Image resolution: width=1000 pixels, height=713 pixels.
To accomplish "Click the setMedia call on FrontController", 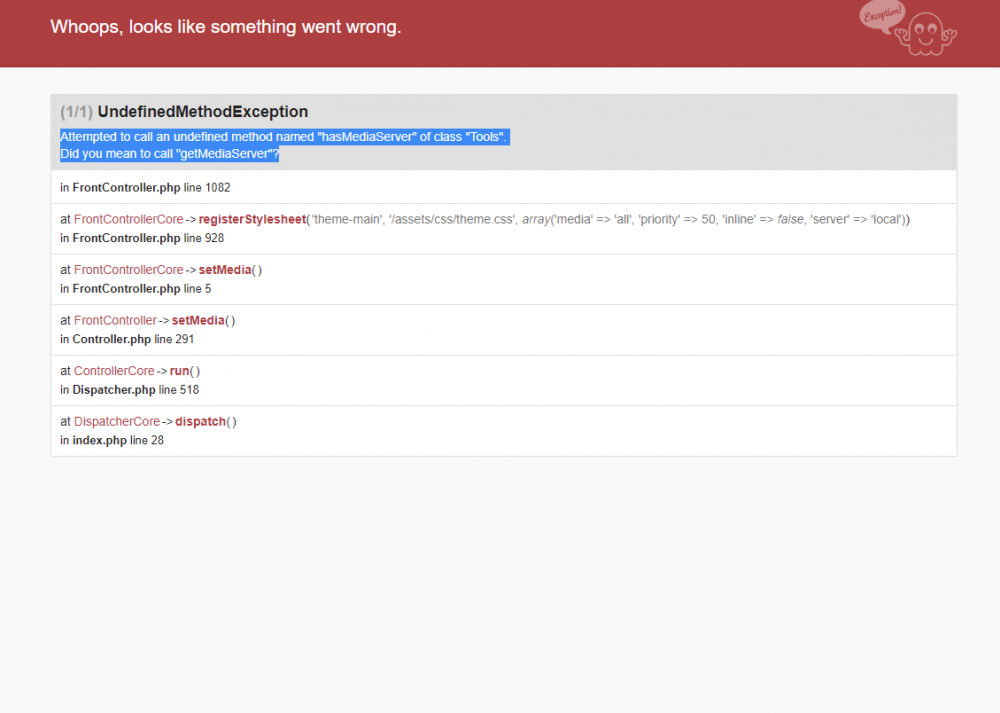I will [198, 320].
